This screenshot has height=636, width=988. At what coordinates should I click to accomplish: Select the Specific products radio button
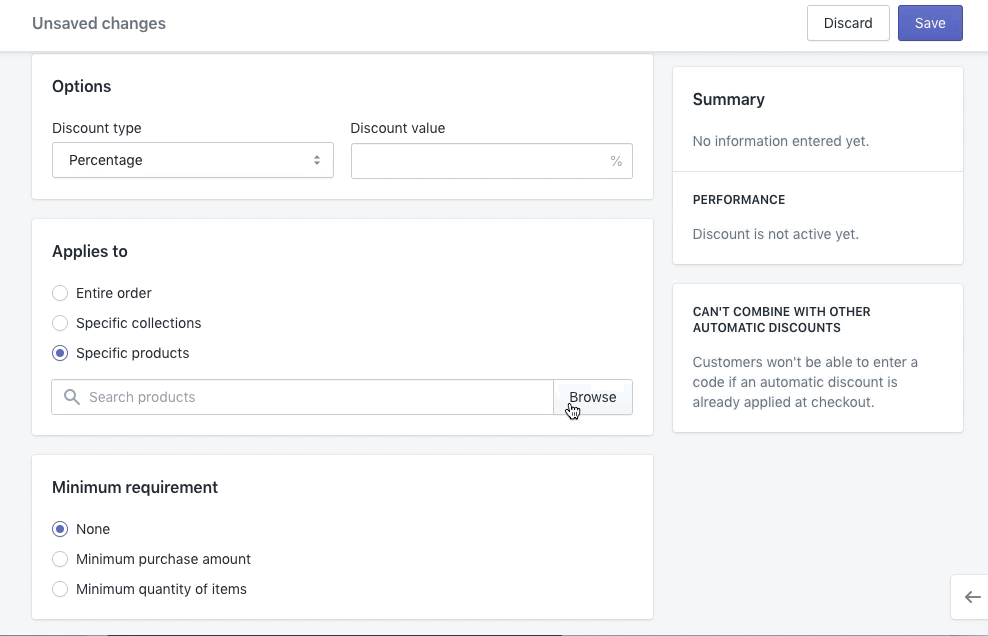(60, 353)
